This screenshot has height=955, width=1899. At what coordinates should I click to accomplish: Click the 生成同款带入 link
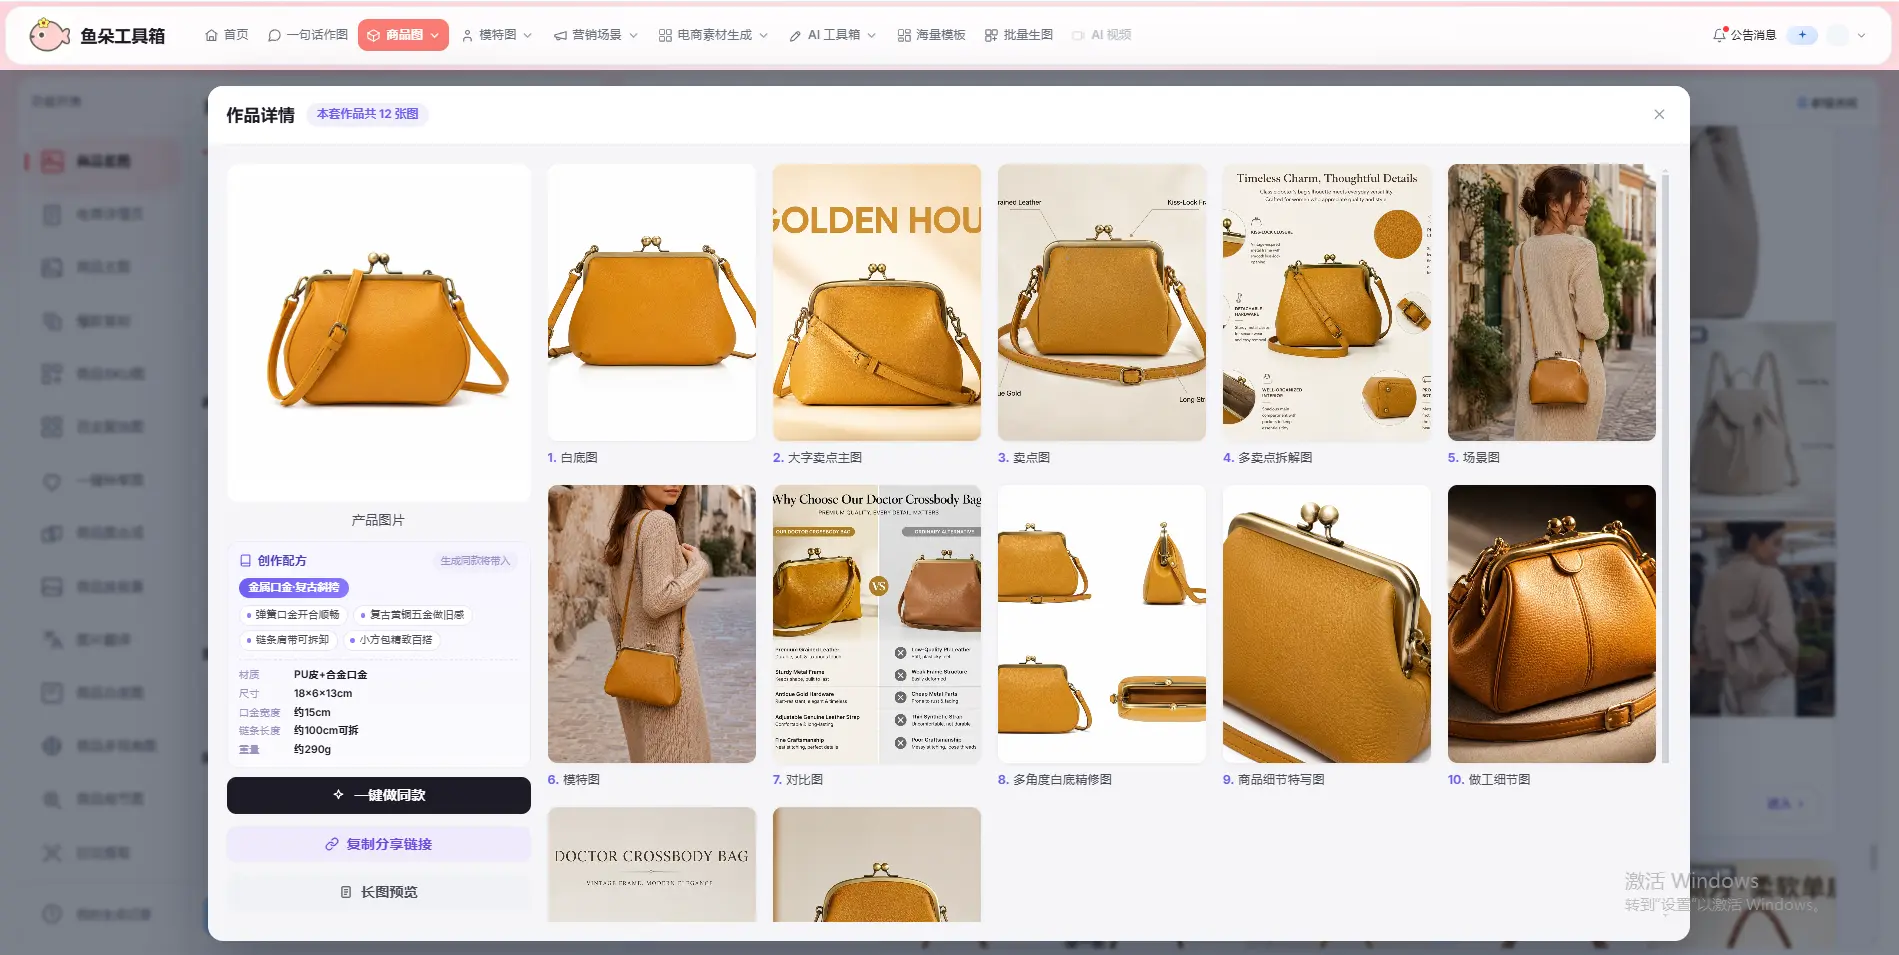[475, 561]
